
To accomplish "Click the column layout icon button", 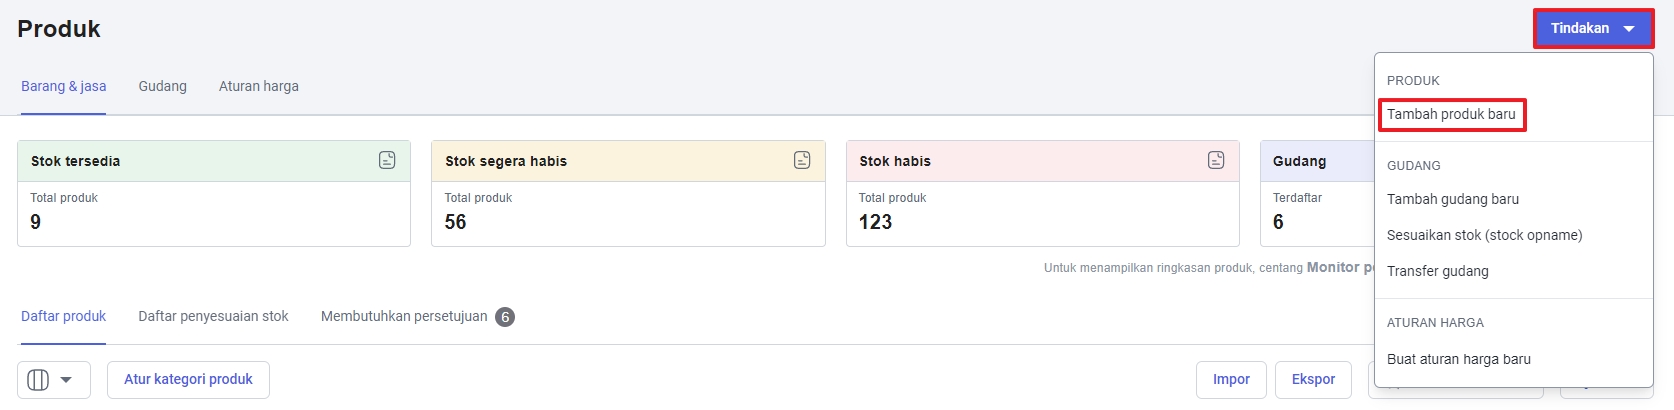I will [x=38, y=380].
